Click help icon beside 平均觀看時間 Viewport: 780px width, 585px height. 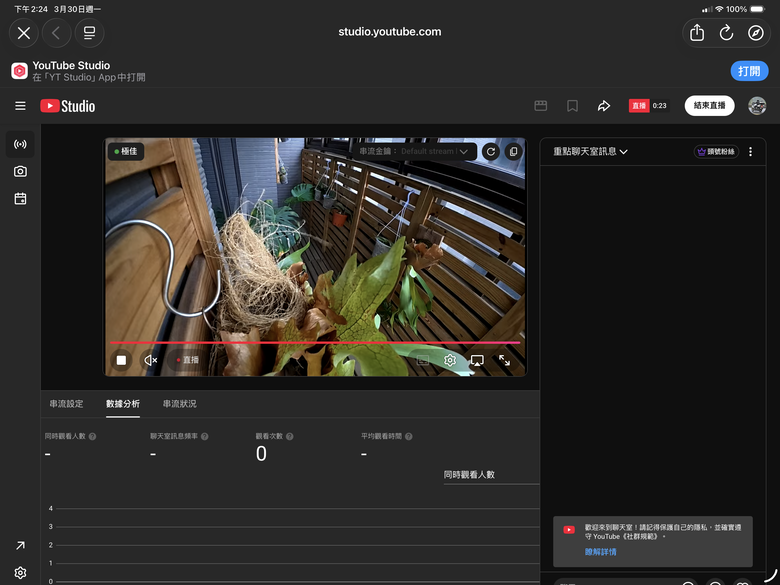pos(408,437)
